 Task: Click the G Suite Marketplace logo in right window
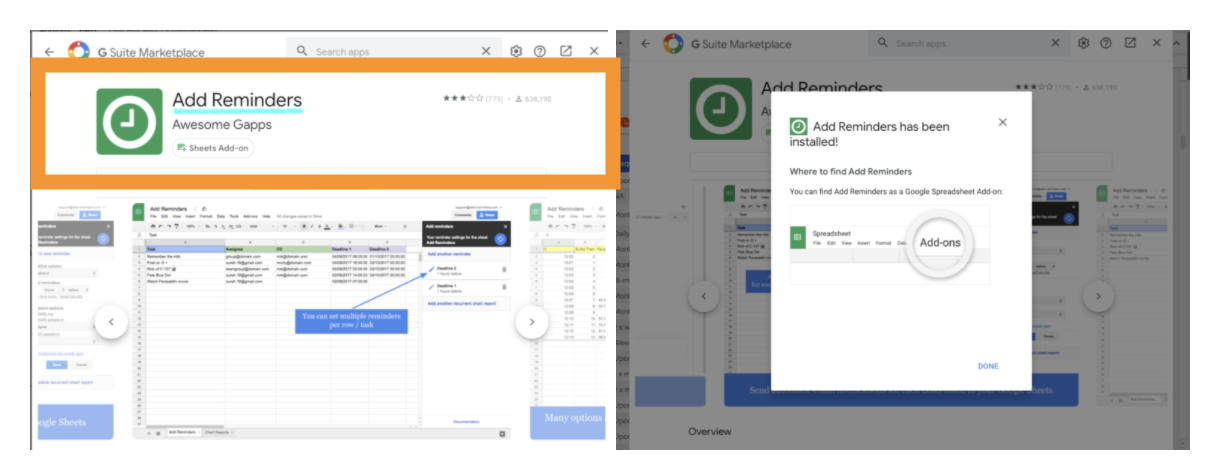click(673, 44)
